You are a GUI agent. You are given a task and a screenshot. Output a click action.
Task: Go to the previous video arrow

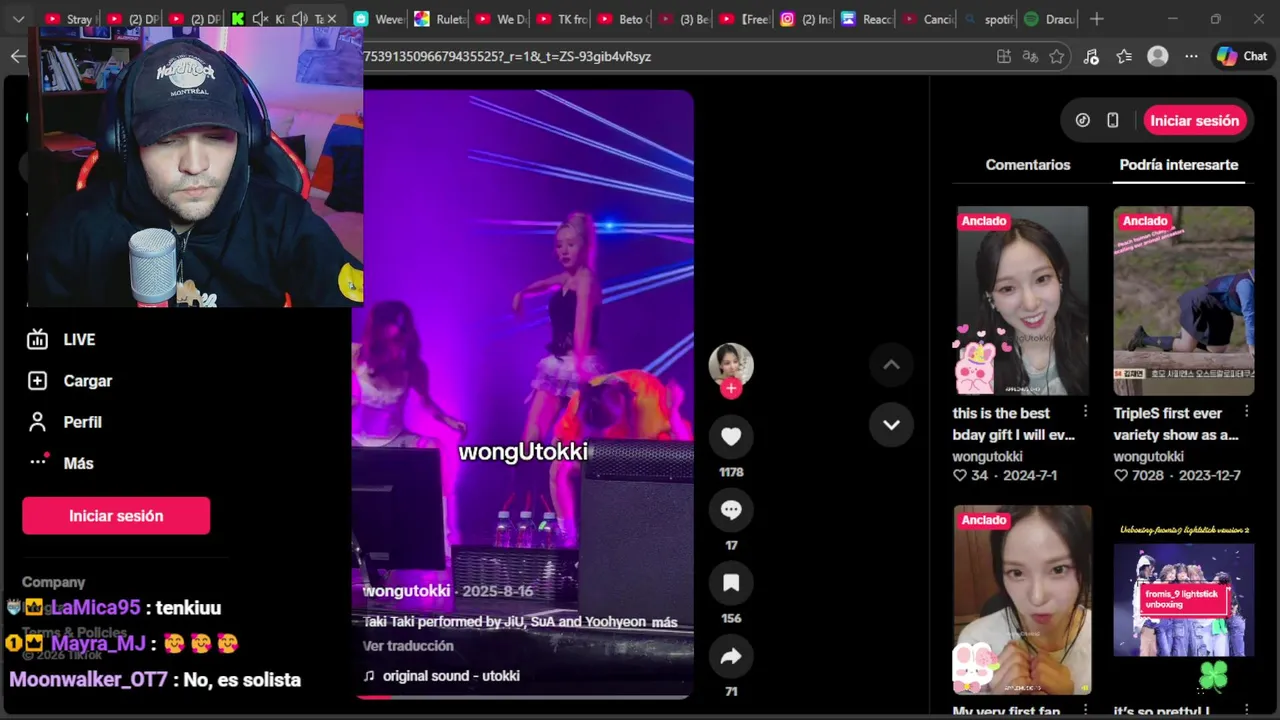pos(891,365)
